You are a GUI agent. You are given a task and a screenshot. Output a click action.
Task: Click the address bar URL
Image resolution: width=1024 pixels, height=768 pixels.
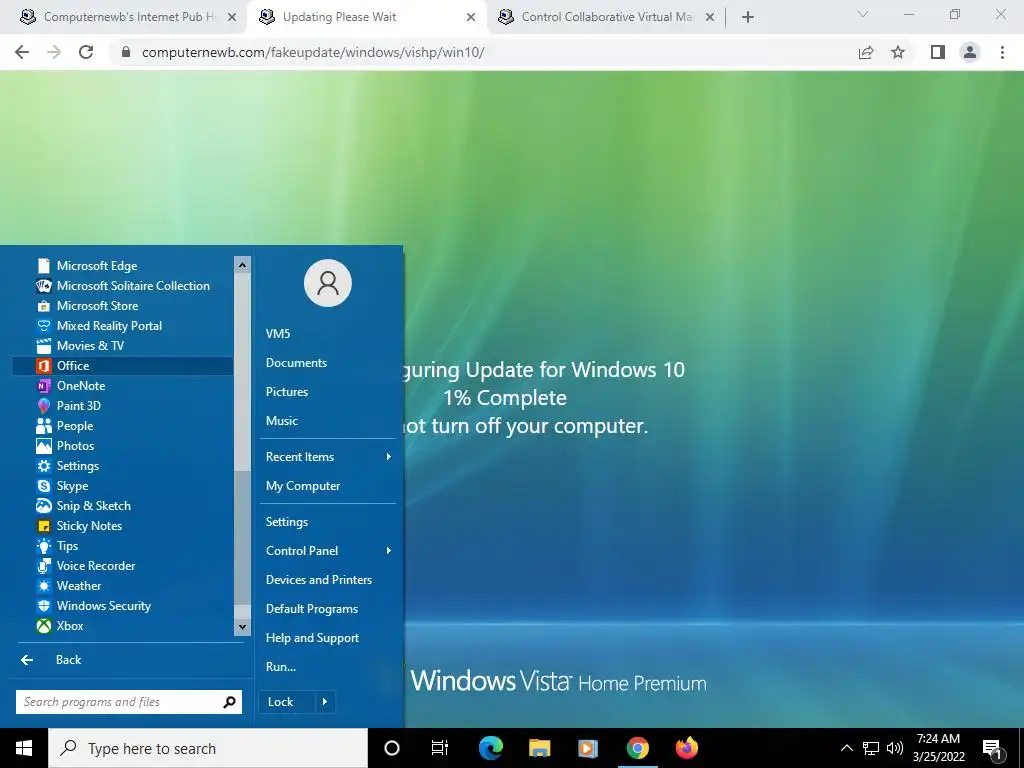pos(313,52)
